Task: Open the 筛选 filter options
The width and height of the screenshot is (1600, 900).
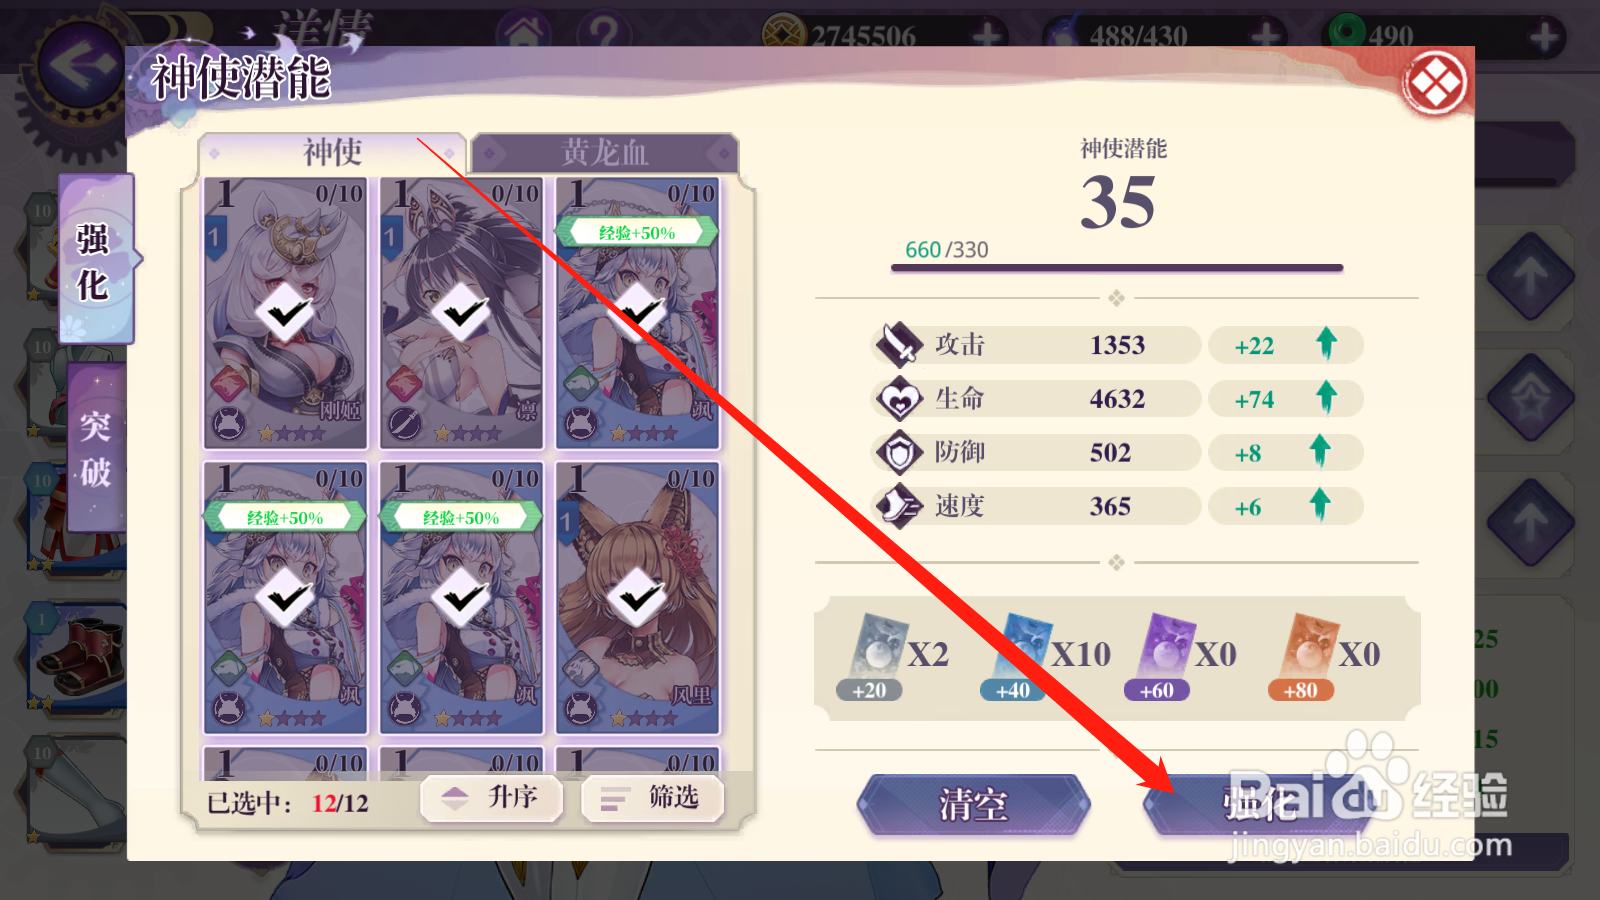Action: [x=652, y=798]
